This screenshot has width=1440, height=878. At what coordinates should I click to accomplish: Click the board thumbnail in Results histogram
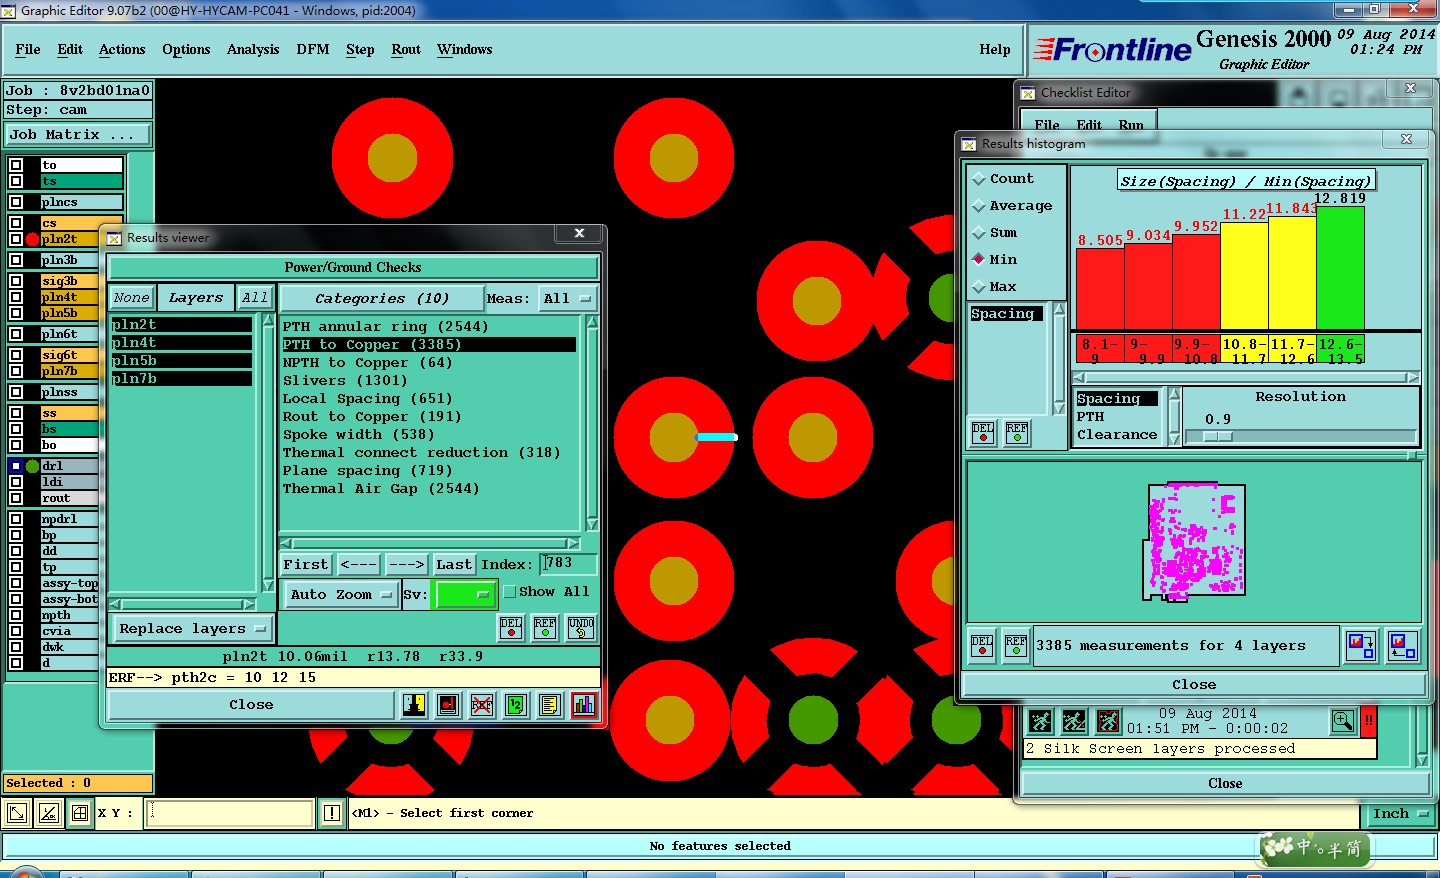point(1194,541)
